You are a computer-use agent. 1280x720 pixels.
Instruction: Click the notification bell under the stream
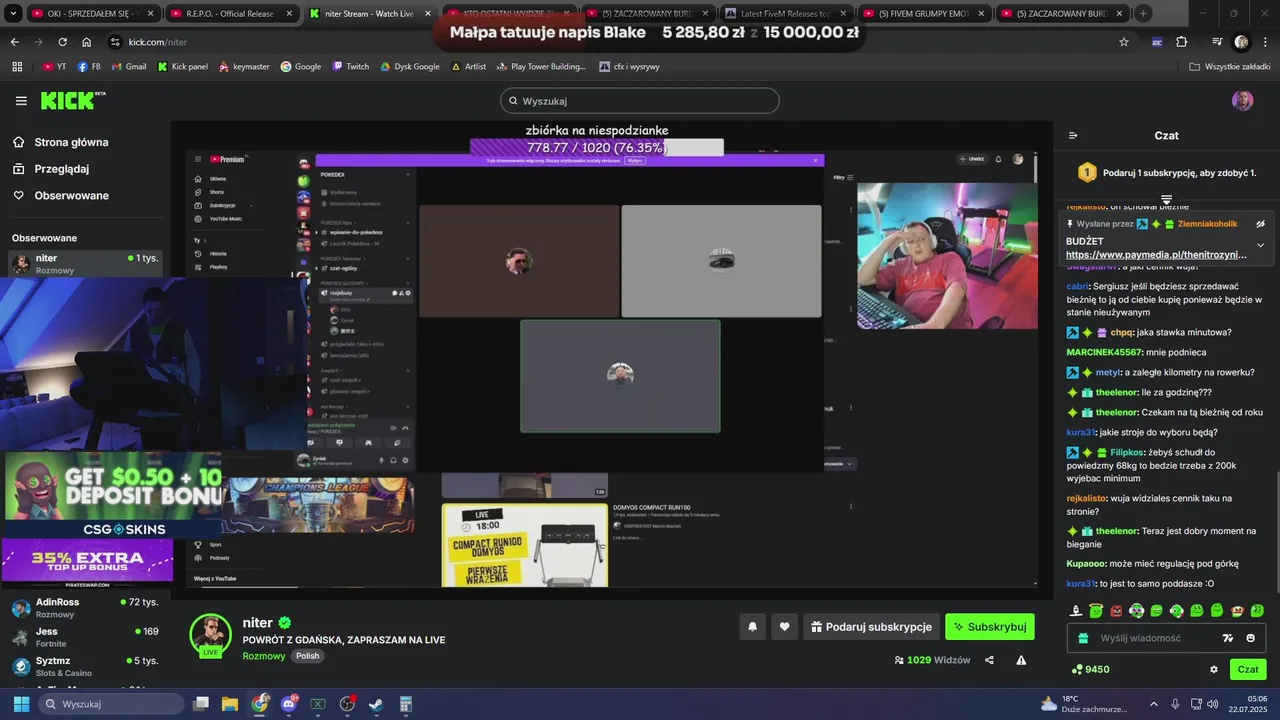tap(752, 627)
